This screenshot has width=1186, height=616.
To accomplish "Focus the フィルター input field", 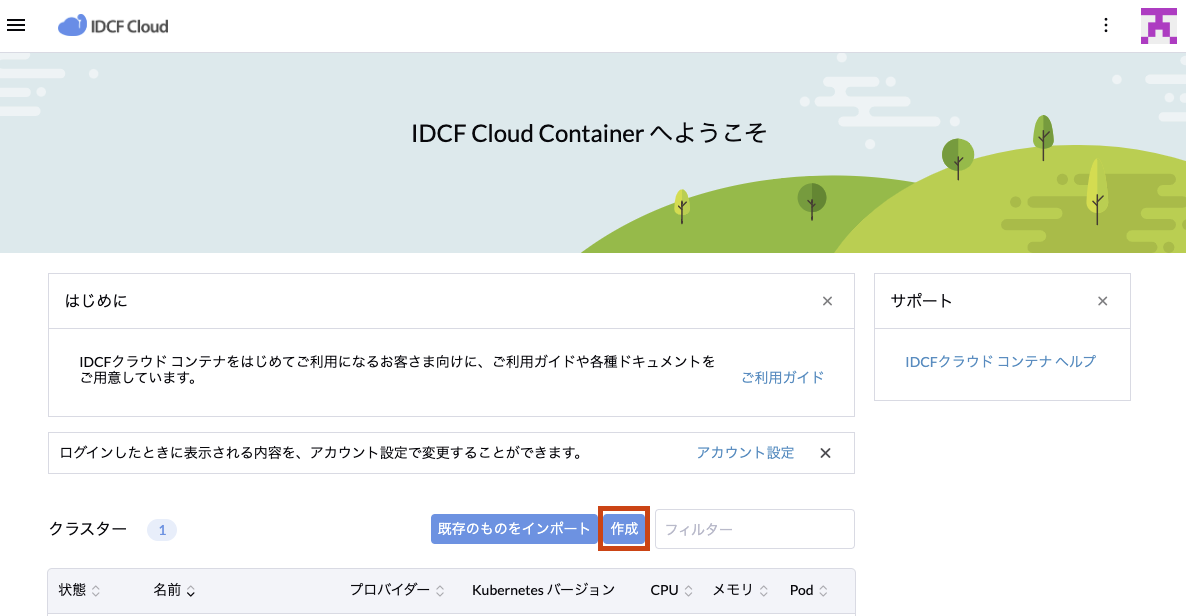I will [755, 529].
